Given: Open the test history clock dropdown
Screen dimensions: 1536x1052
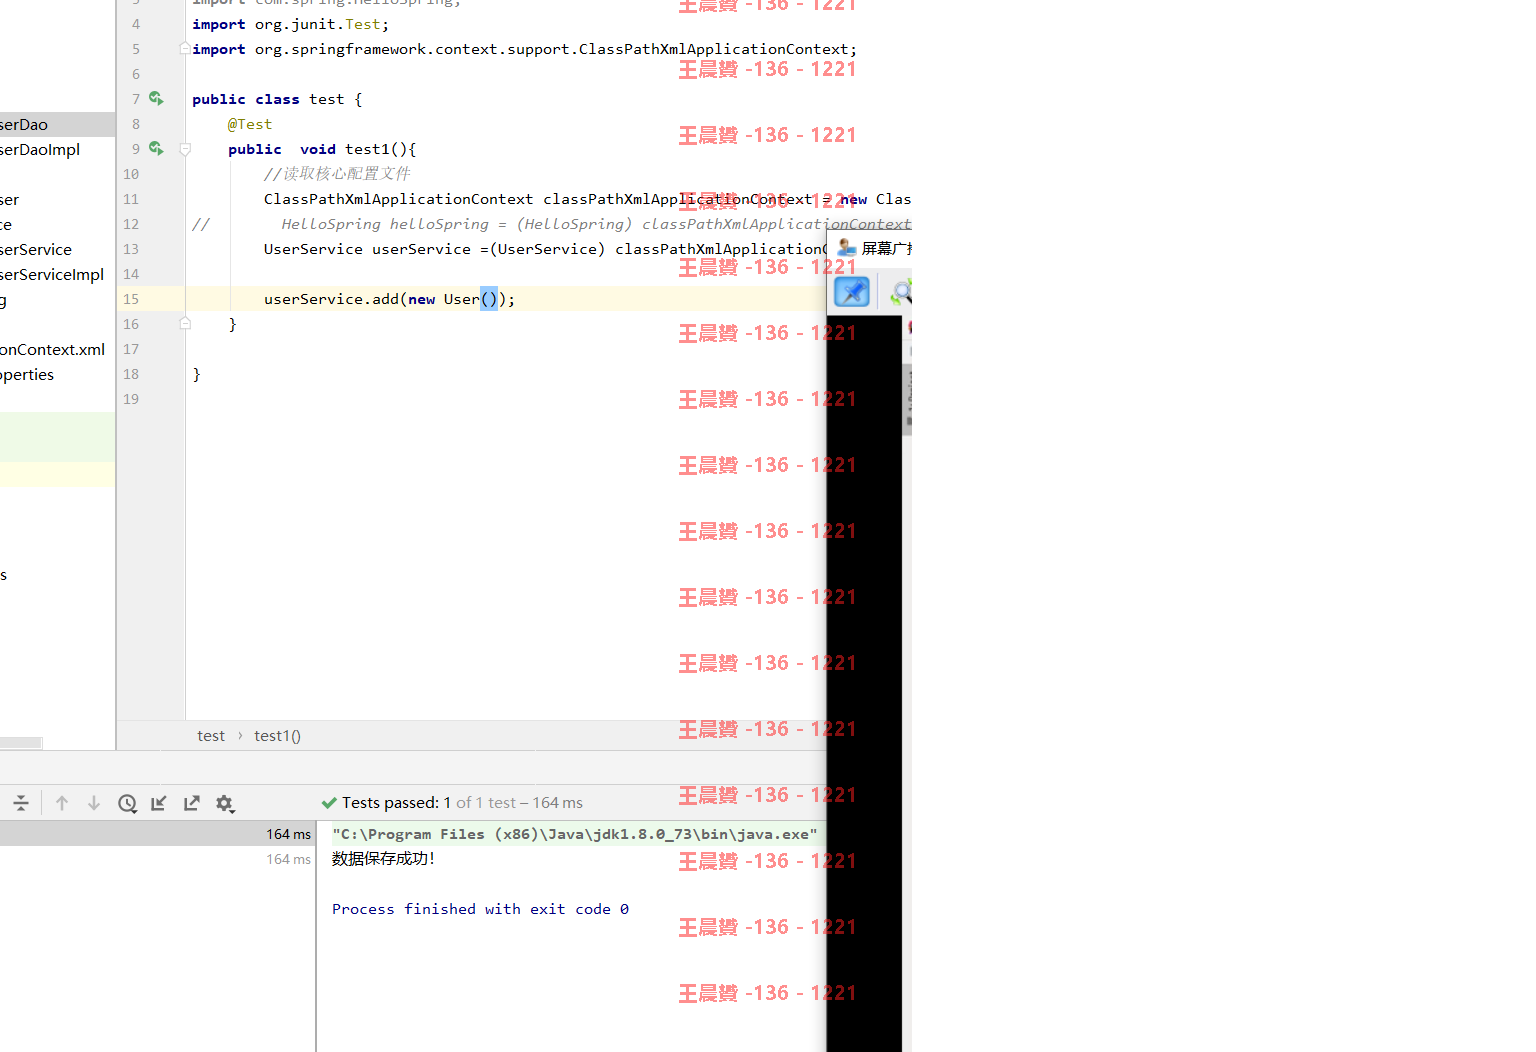Looking at the screenshot, I should (127, 803).
